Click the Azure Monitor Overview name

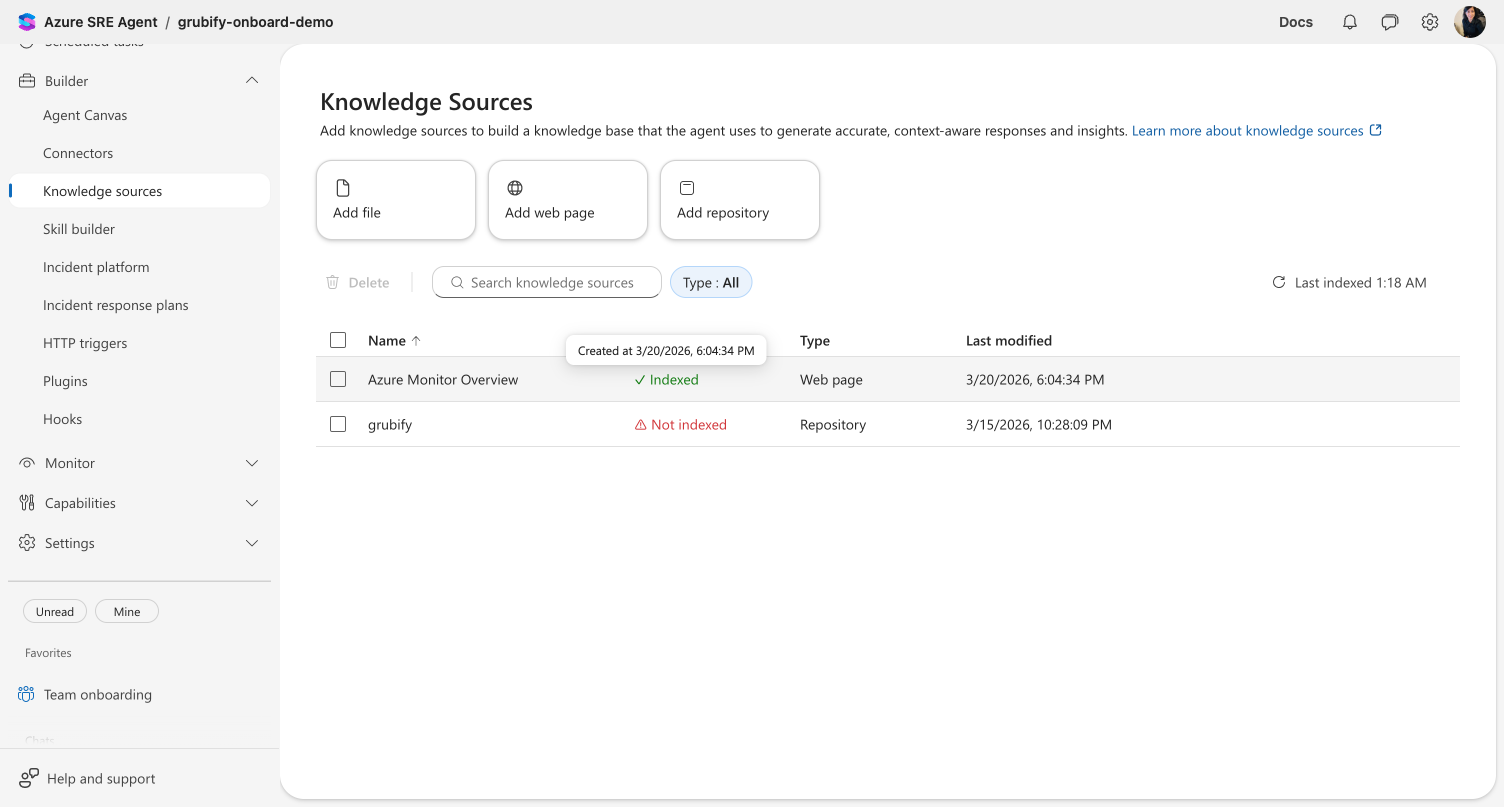click(x=443, y=380)
